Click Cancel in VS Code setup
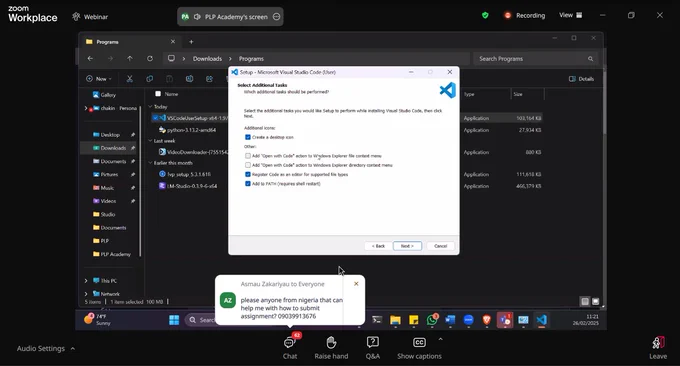 441,246
